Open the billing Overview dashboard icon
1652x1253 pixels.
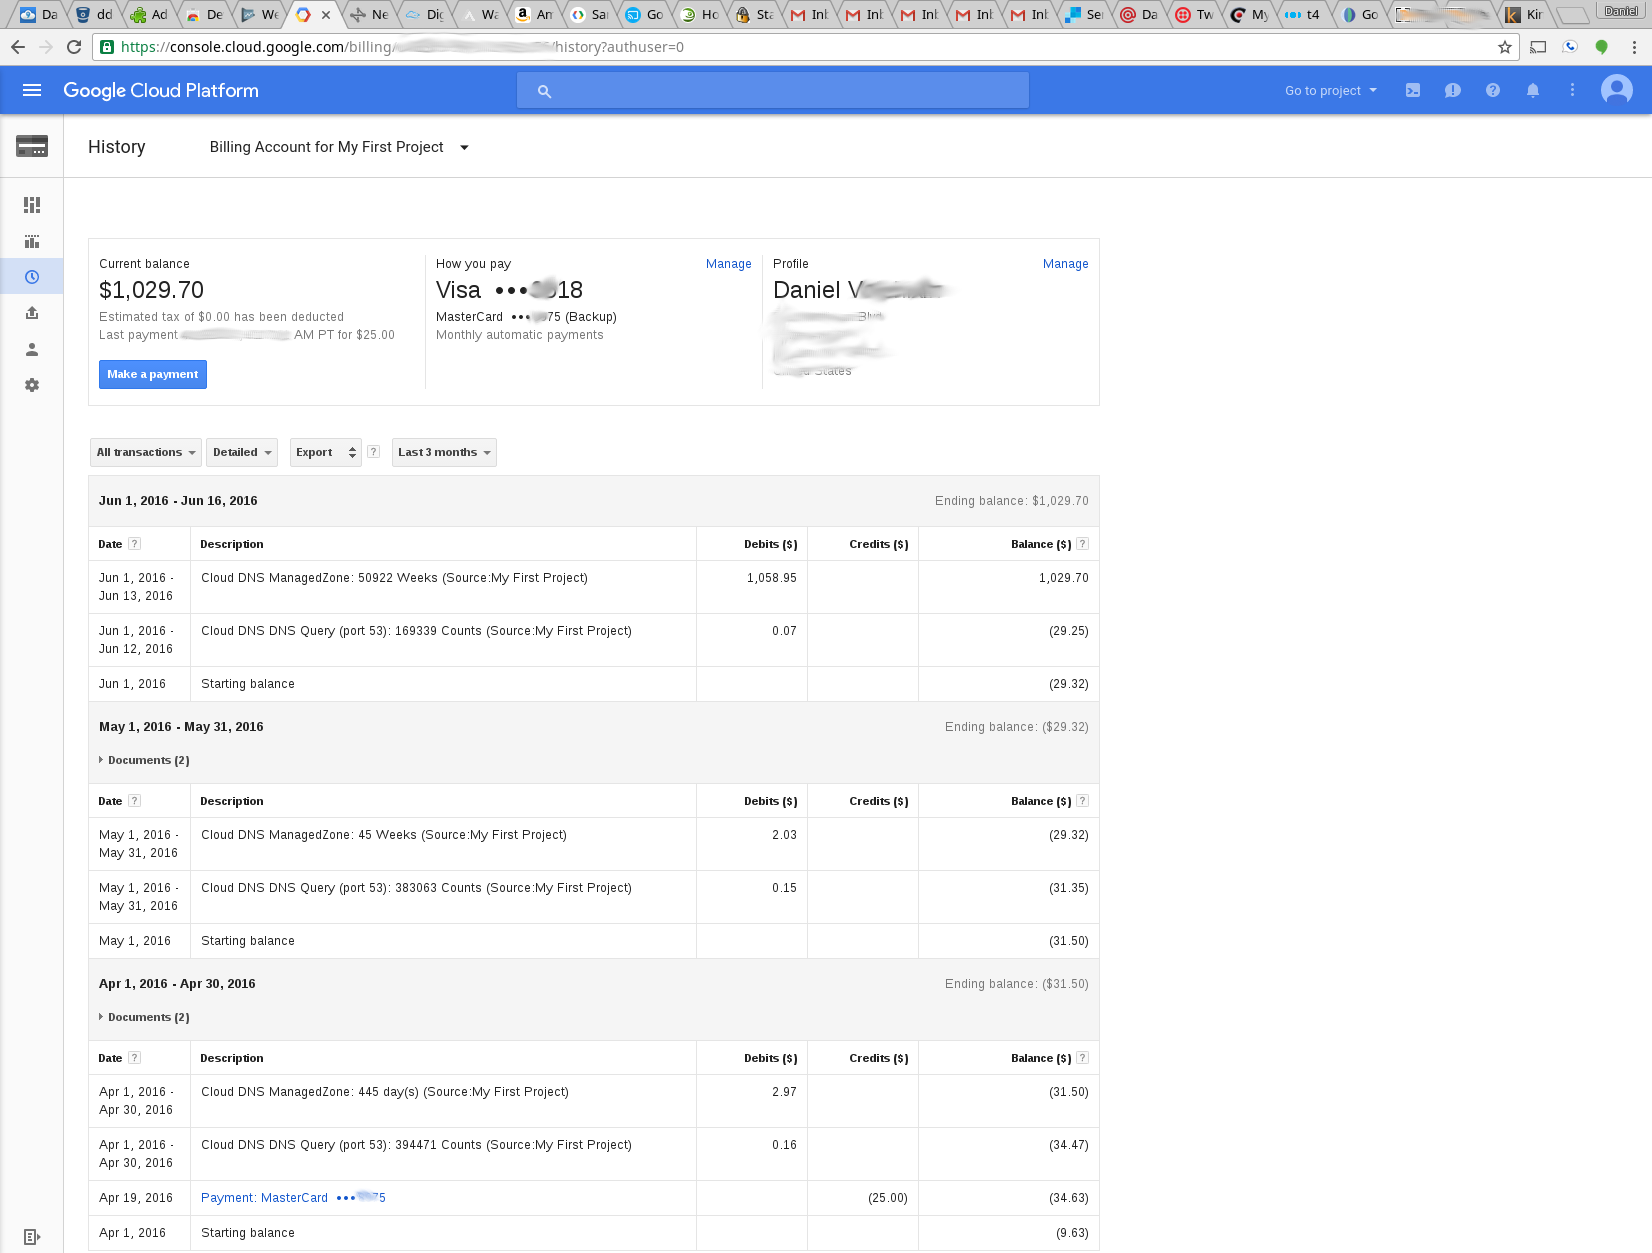tap(32, 205)
